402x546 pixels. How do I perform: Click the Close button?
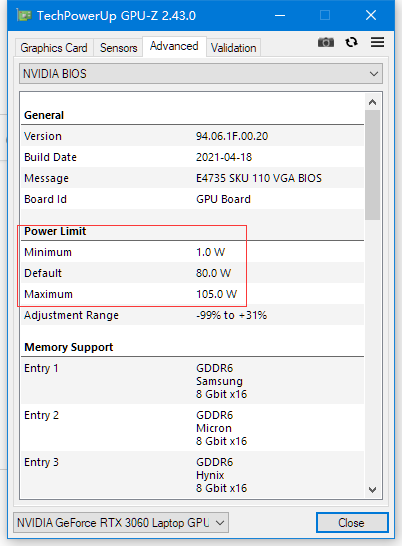352,522
